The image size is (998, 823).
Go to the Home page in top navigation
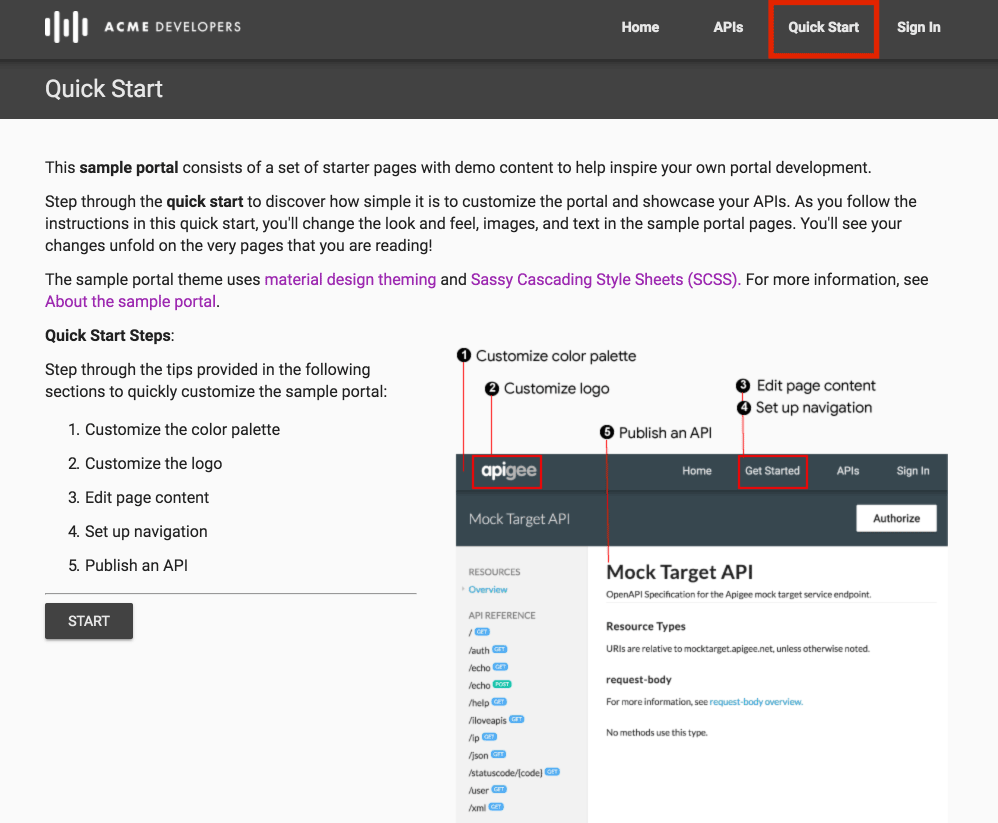point(640,27)
